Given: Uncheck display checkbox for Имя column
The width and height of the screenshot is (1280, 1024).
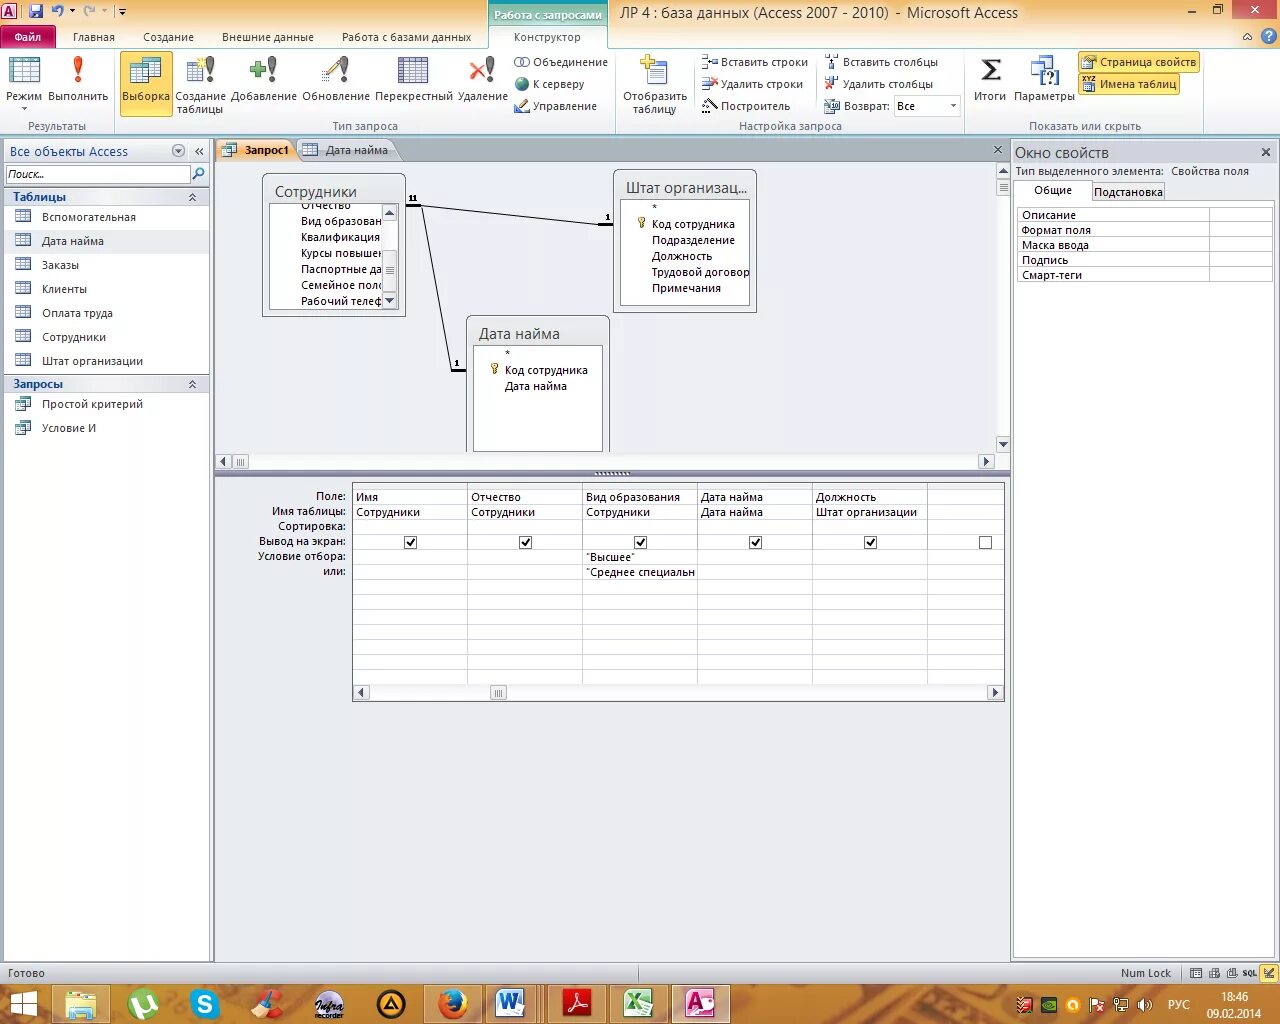Looking at the screenshot, I should pos(410,542).
